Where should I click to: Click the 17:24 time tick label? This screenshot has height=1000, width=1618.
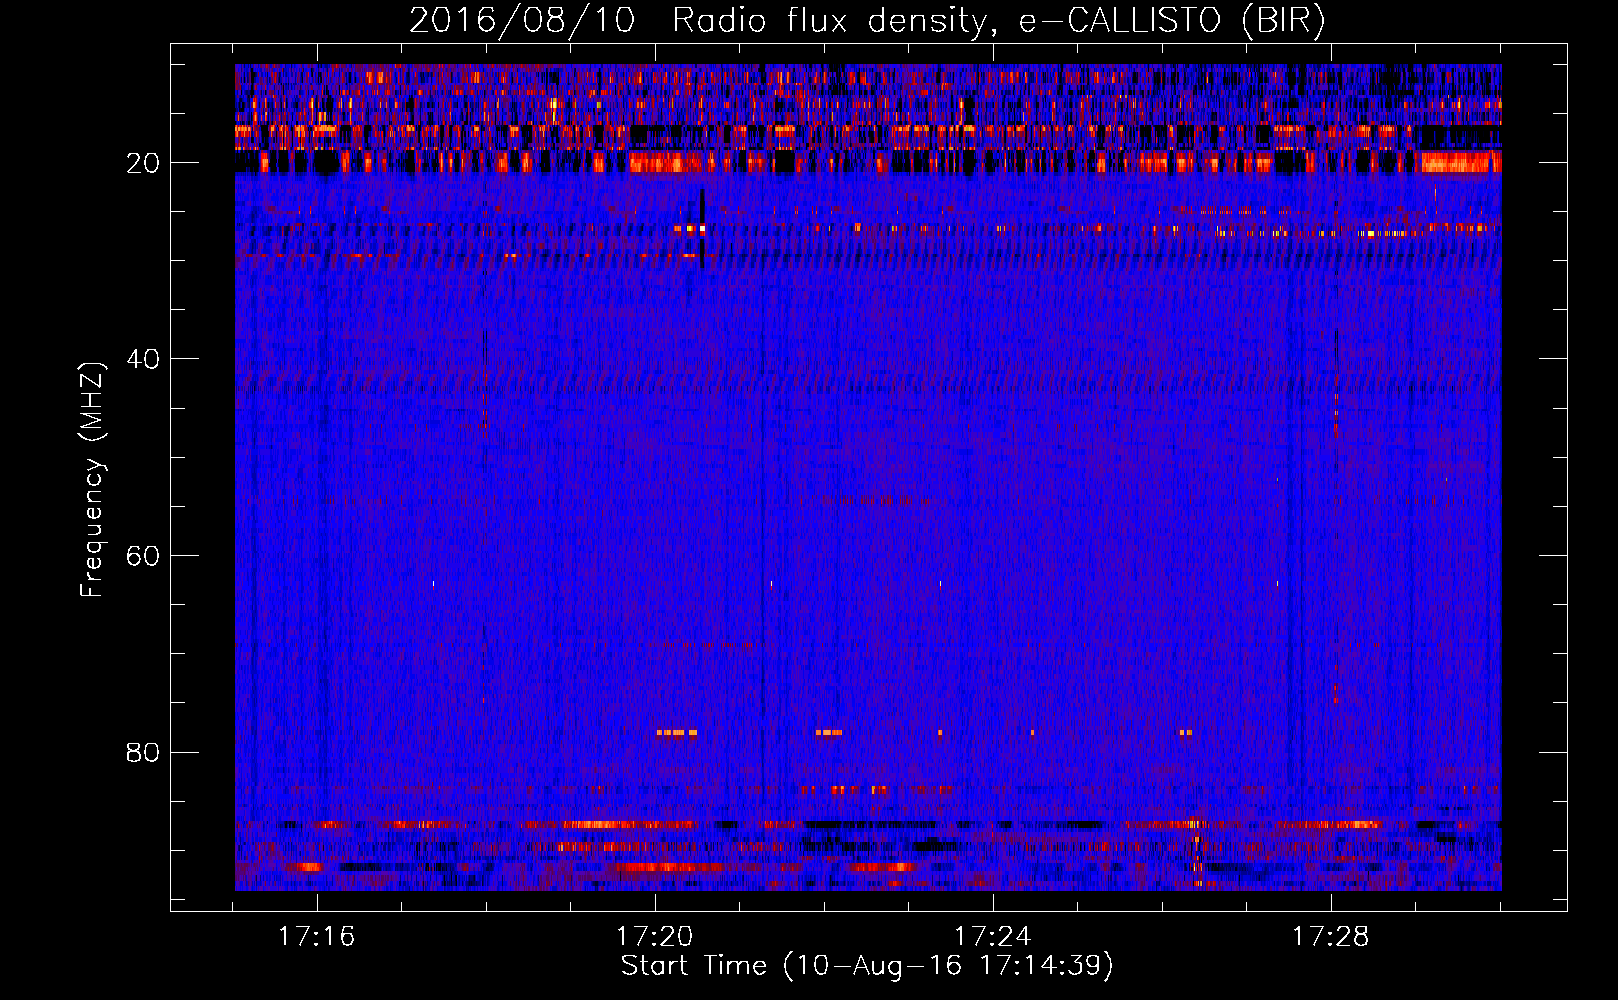pyautogui.click(x=993, y=936)
